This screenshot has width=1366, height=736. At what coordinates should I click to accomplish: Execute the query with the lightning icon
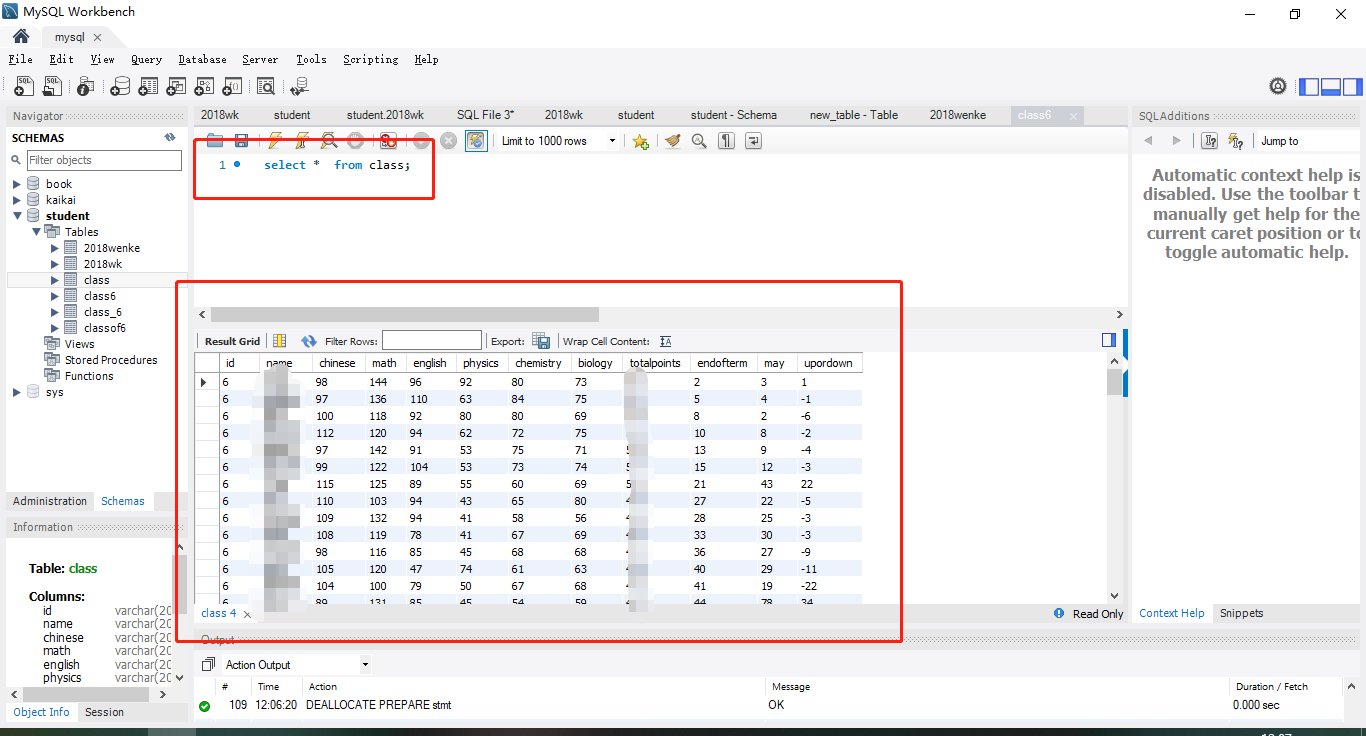(x=275, y=141)
